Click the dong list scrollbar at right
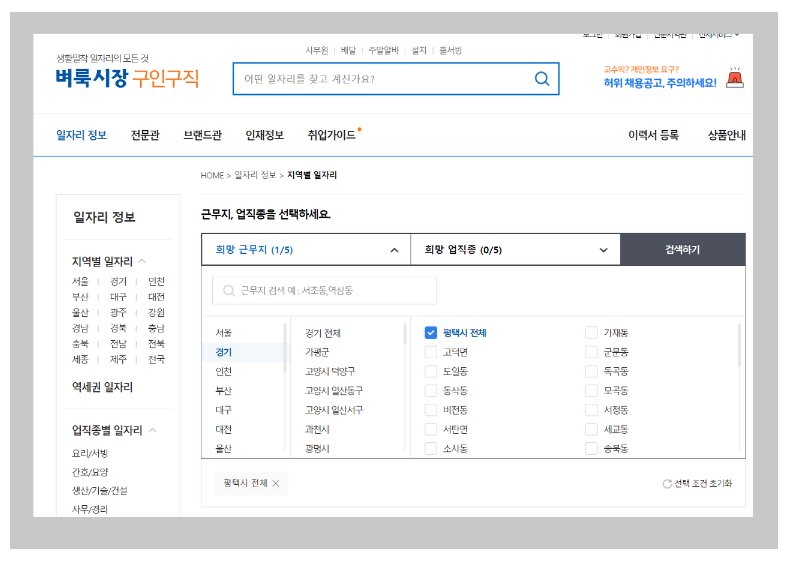Screen dimensions: 793x561 [739, 345]
